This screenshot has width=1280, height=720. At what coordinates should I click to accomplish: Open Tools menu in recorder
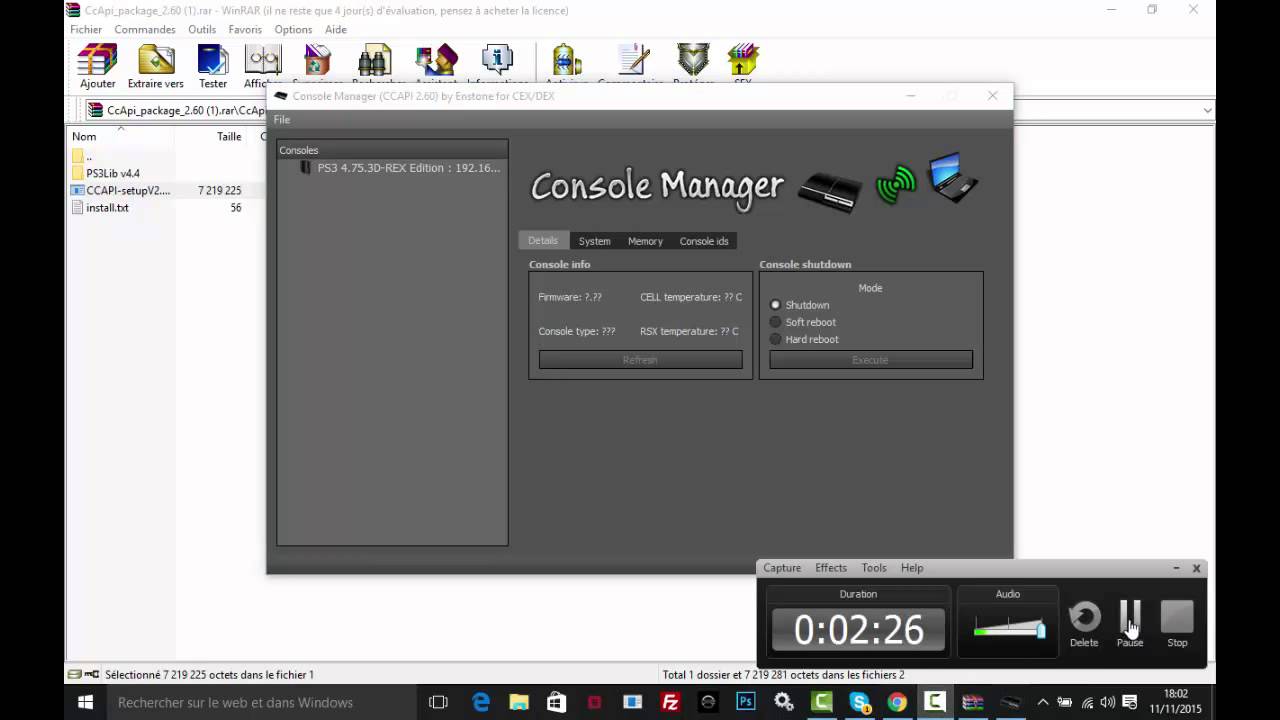(x=874, y=568)
